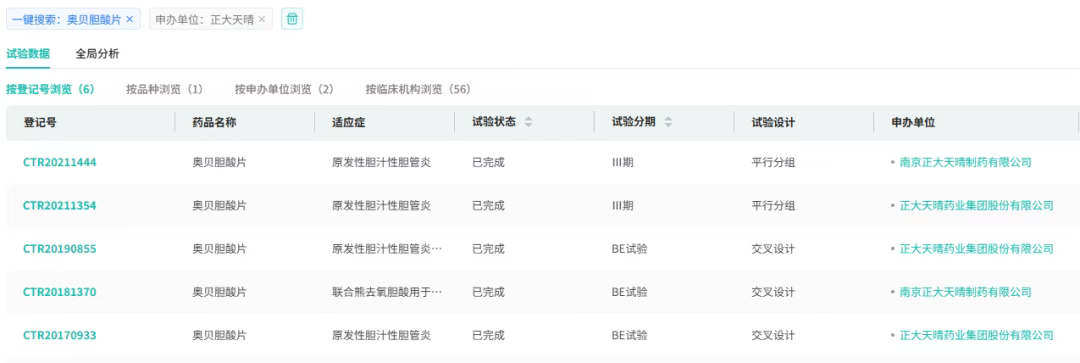Select 按登记号浏览 (6) view
The width and height of the screenshot is (1080, 363).
point(50,89)
